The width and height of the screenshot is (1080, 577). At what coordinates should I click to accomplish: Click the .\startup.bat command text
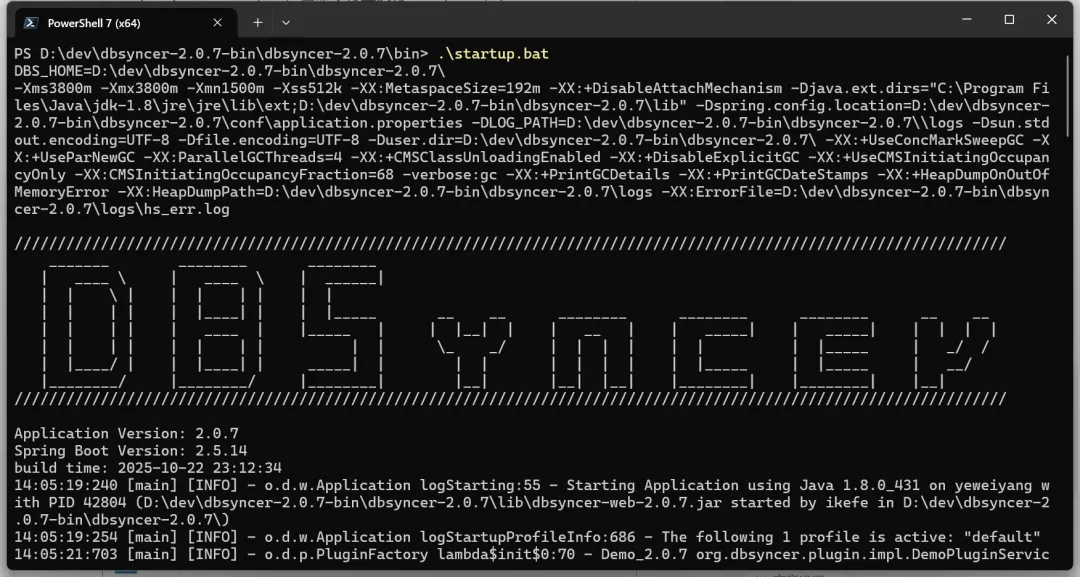493,54
